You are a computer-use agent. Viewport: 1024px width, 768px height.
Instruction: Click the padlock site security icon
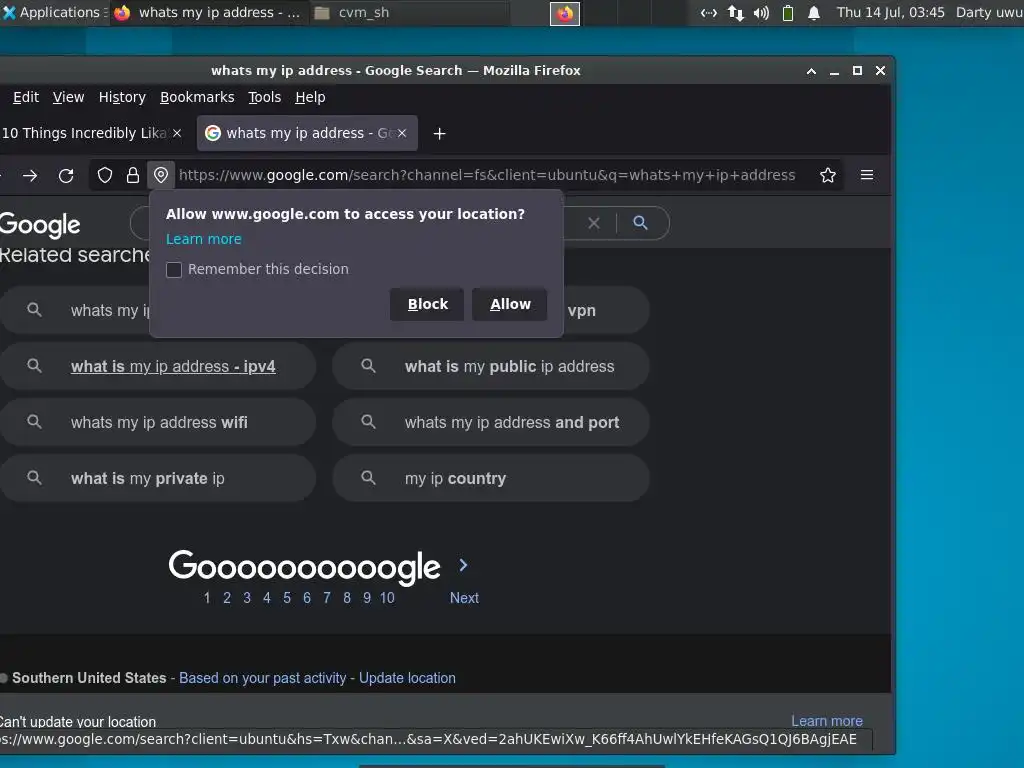click(133, 175)
